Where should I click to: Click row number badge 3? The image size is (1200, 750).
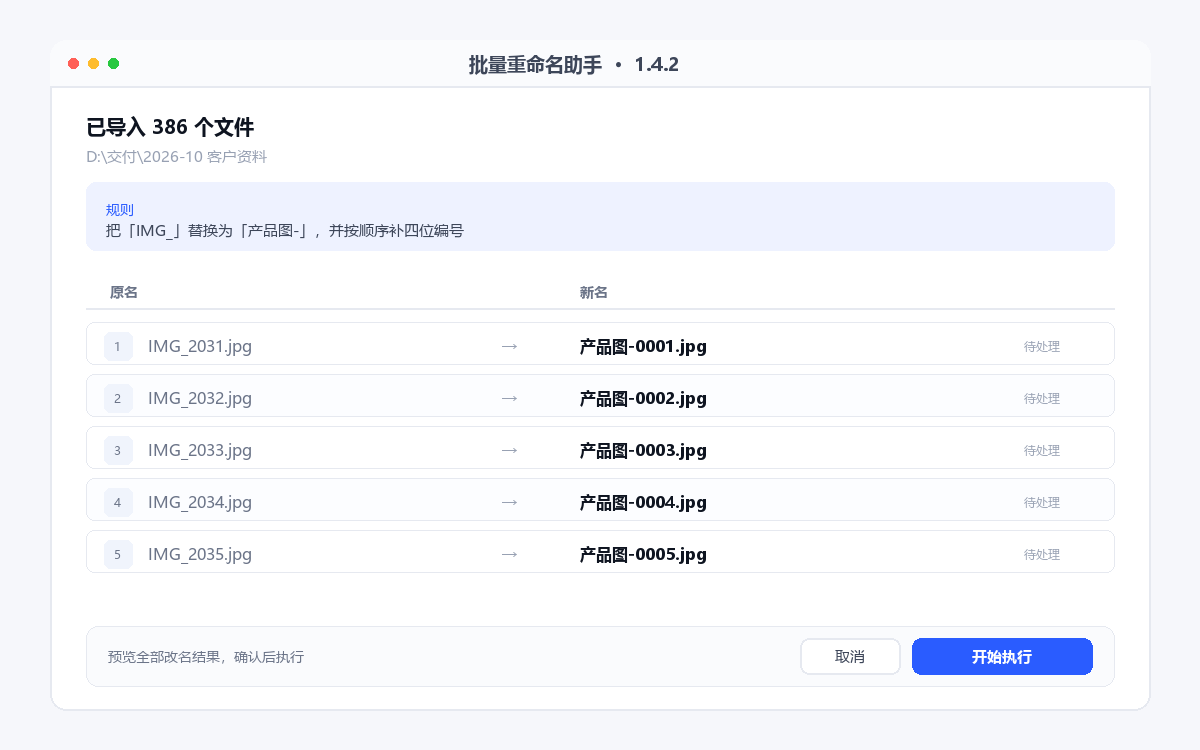click(118, 451)
